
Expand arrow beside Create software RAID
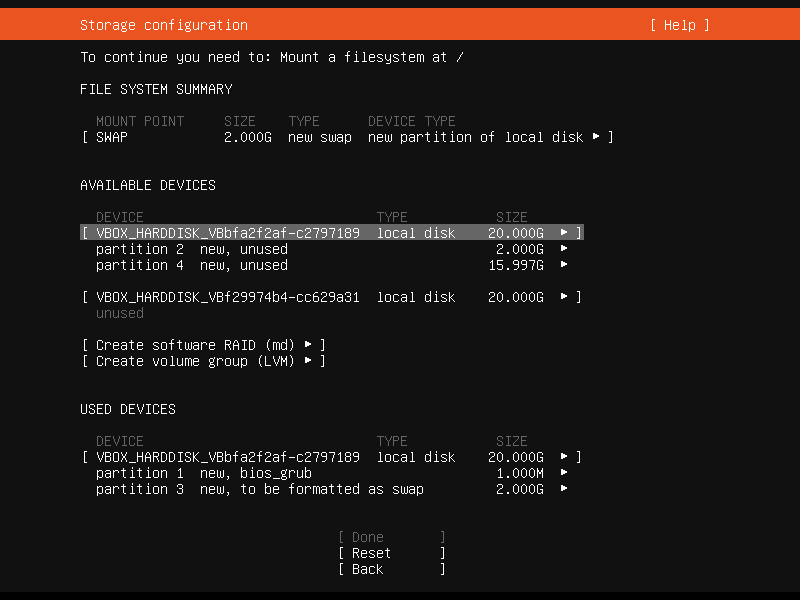click(x=308, y=344)
